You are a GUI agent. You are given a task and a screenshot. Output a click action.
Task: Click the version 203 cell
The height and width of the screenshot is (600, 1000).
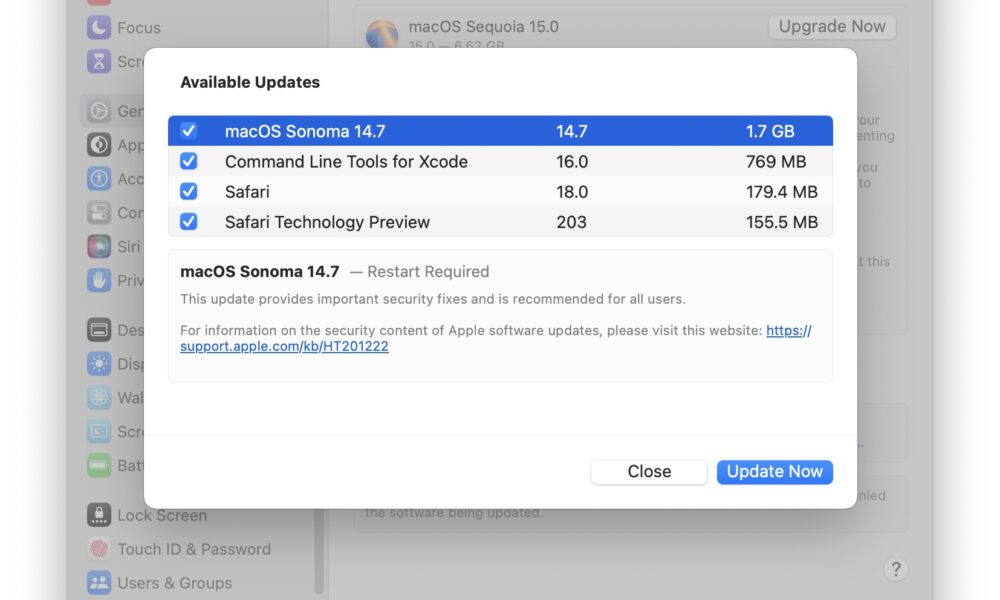(571, 222)
